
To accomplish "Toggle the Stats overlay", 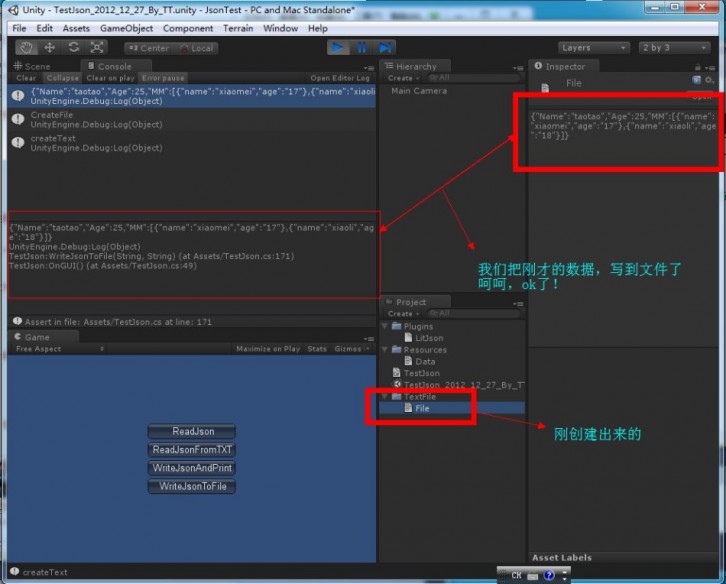I will pos(317,349).
